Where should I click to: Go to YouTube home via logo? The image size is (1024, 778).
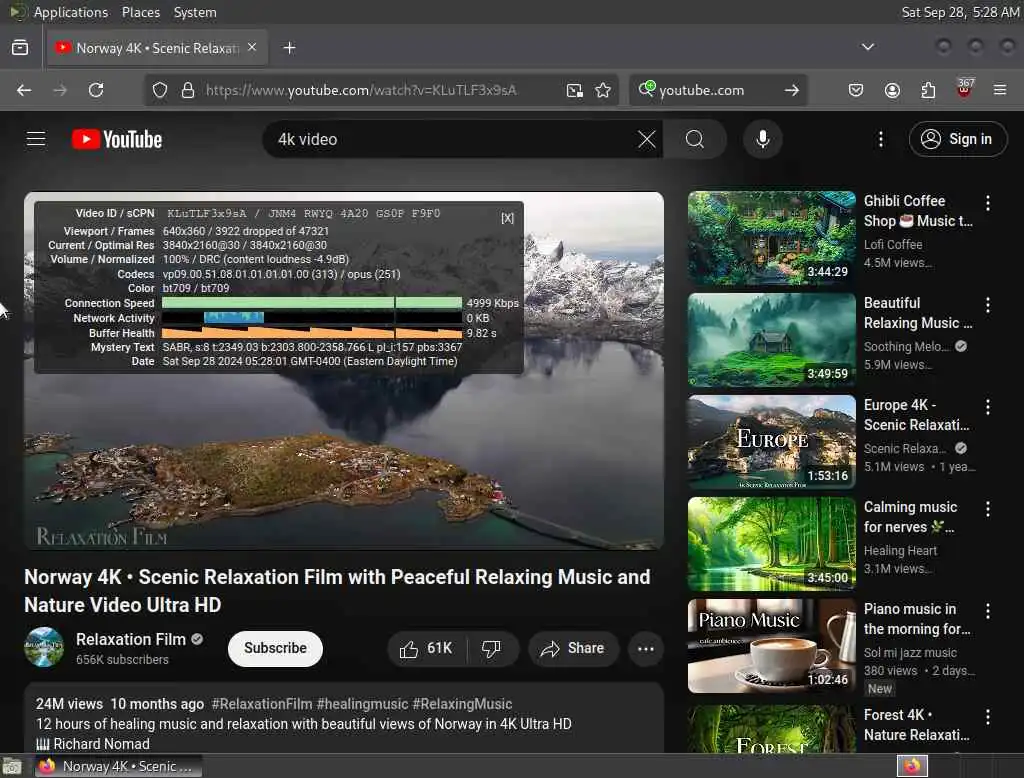tap(117, 139)
